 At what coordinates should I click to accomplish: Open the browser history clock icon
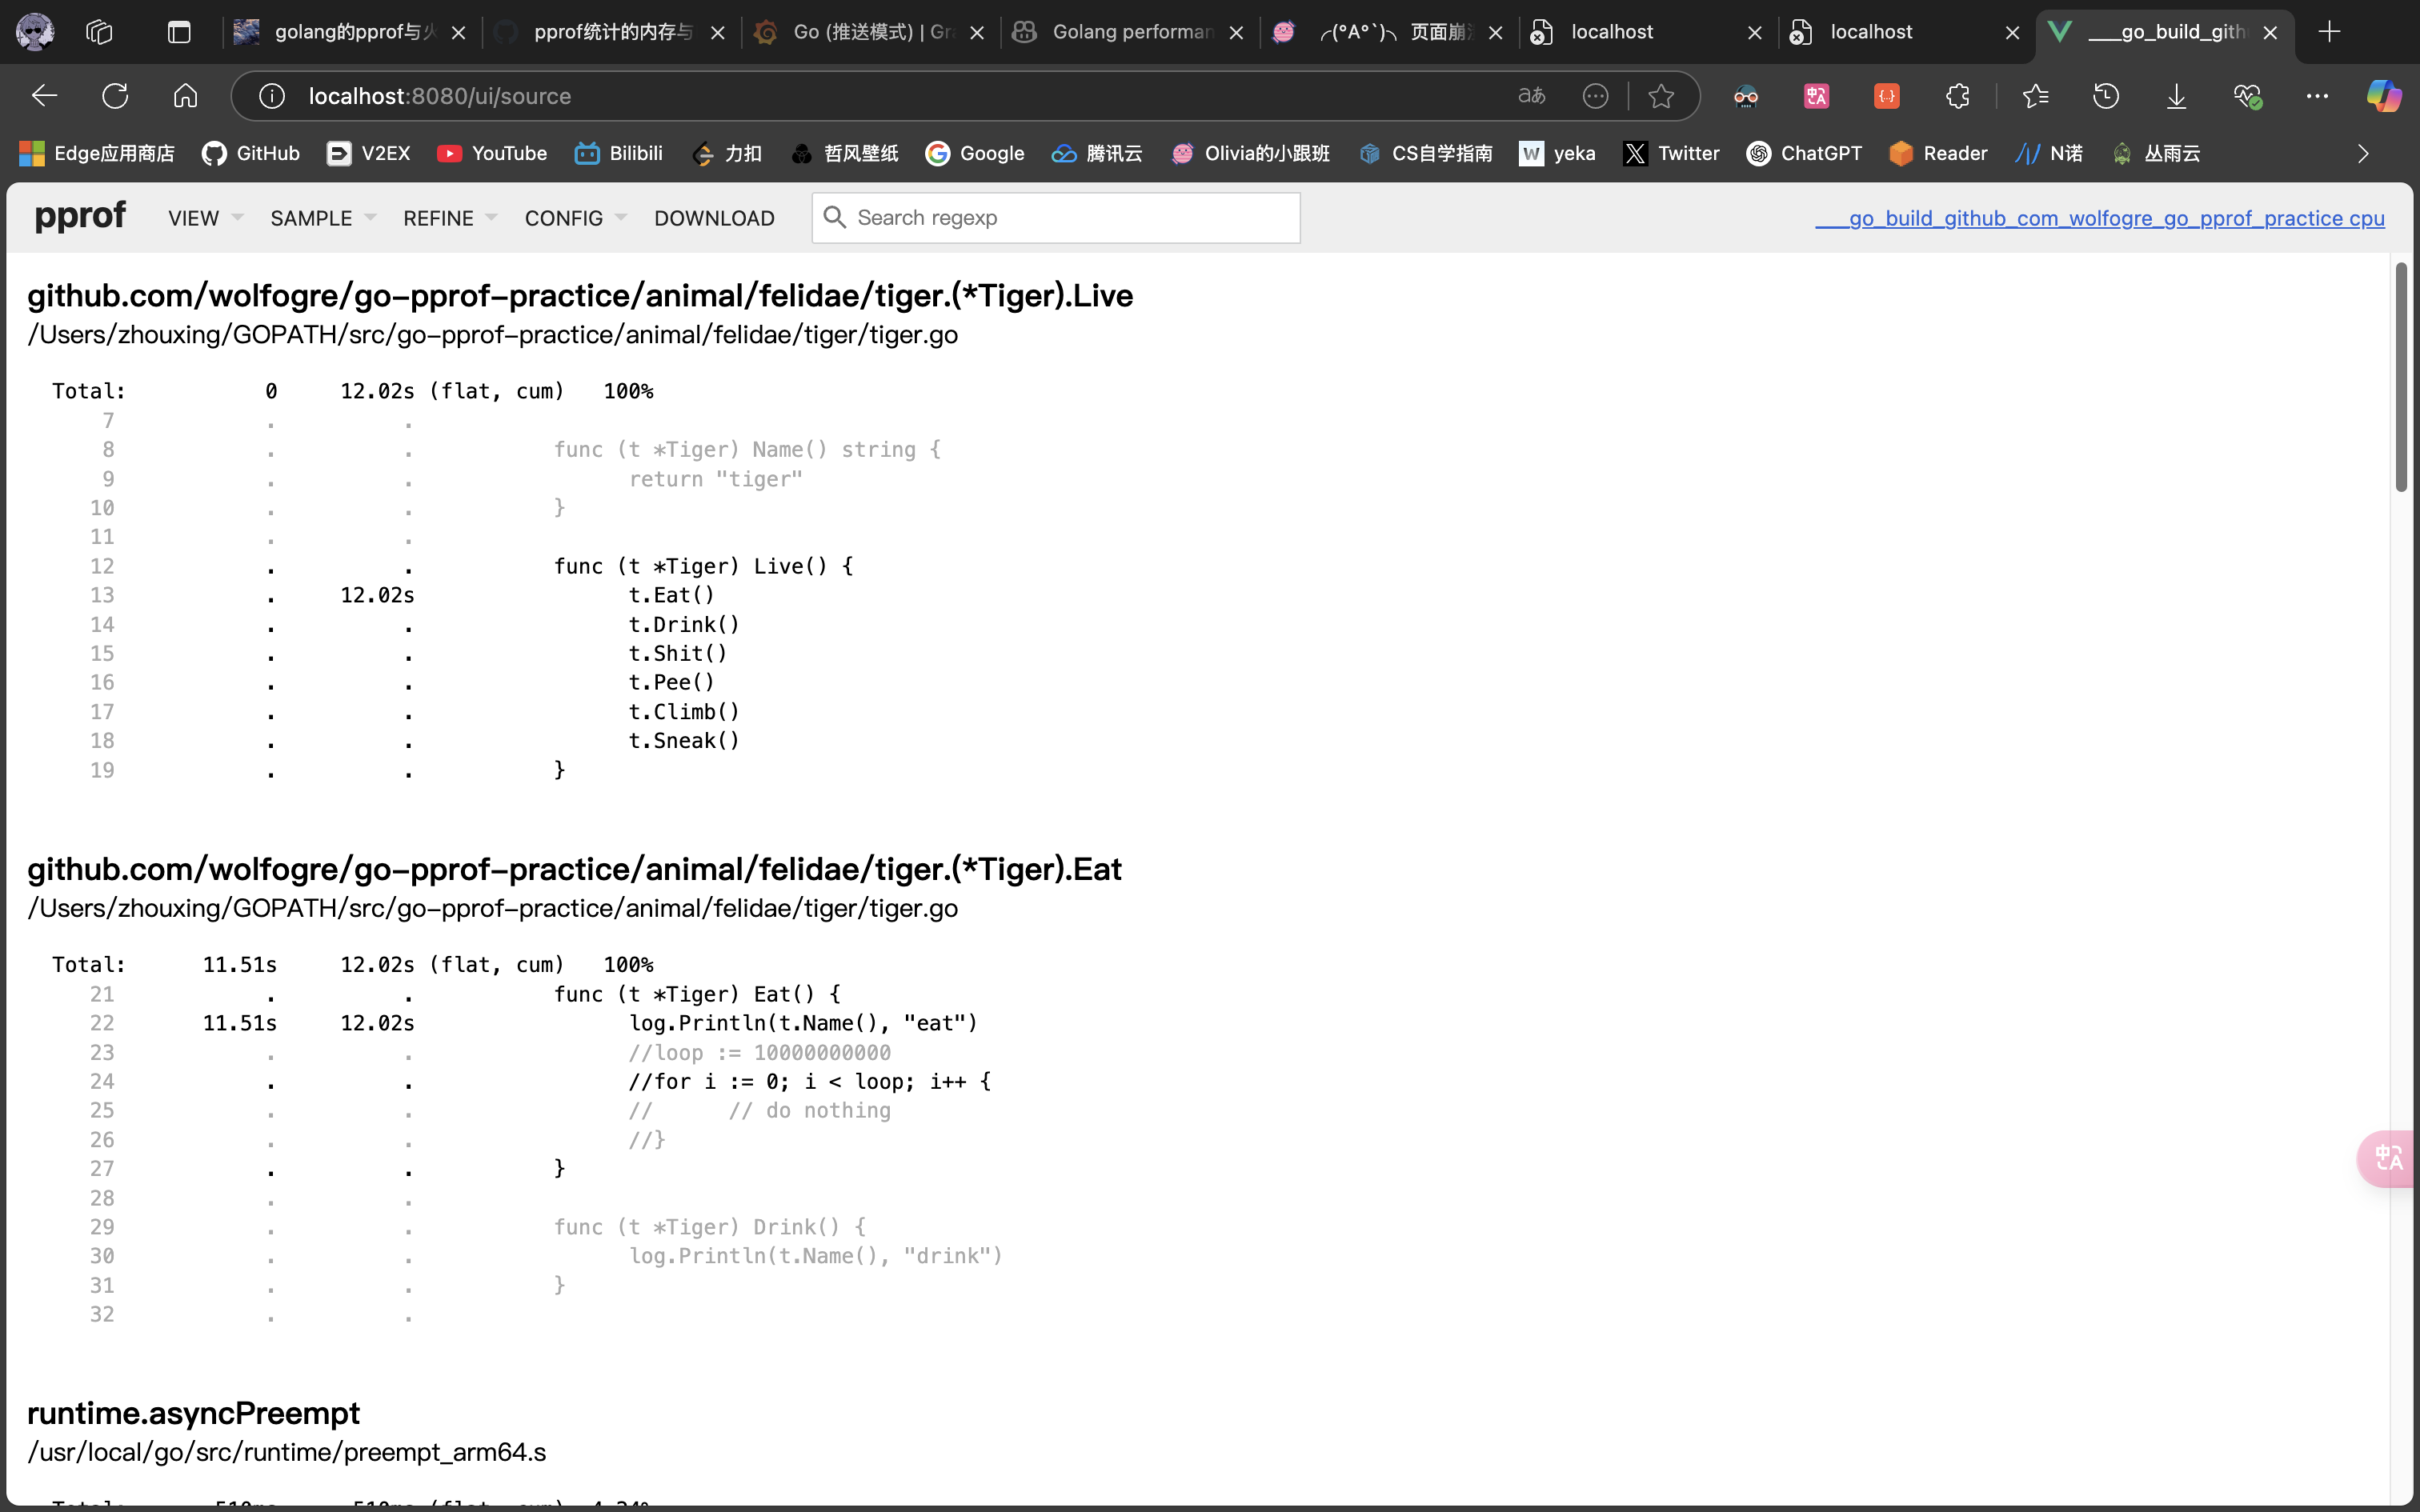(2106, 96)
